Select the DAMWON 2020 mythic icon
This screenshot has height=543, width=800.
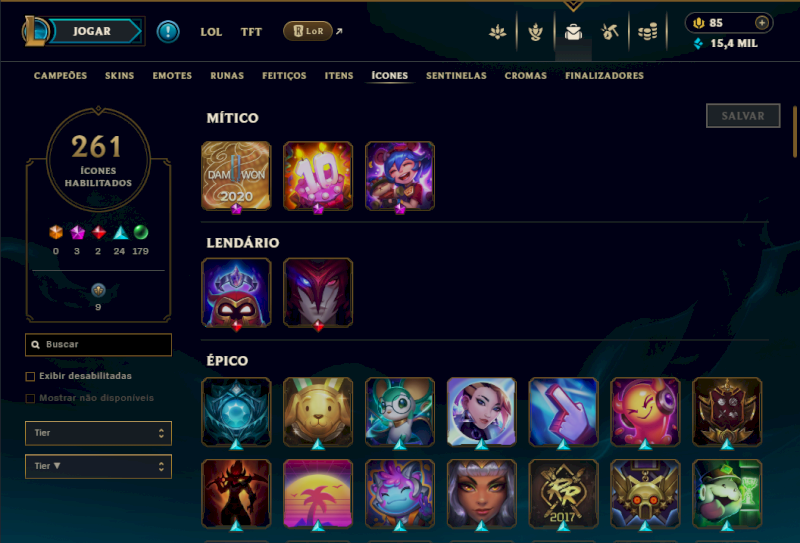pos(236,176)
